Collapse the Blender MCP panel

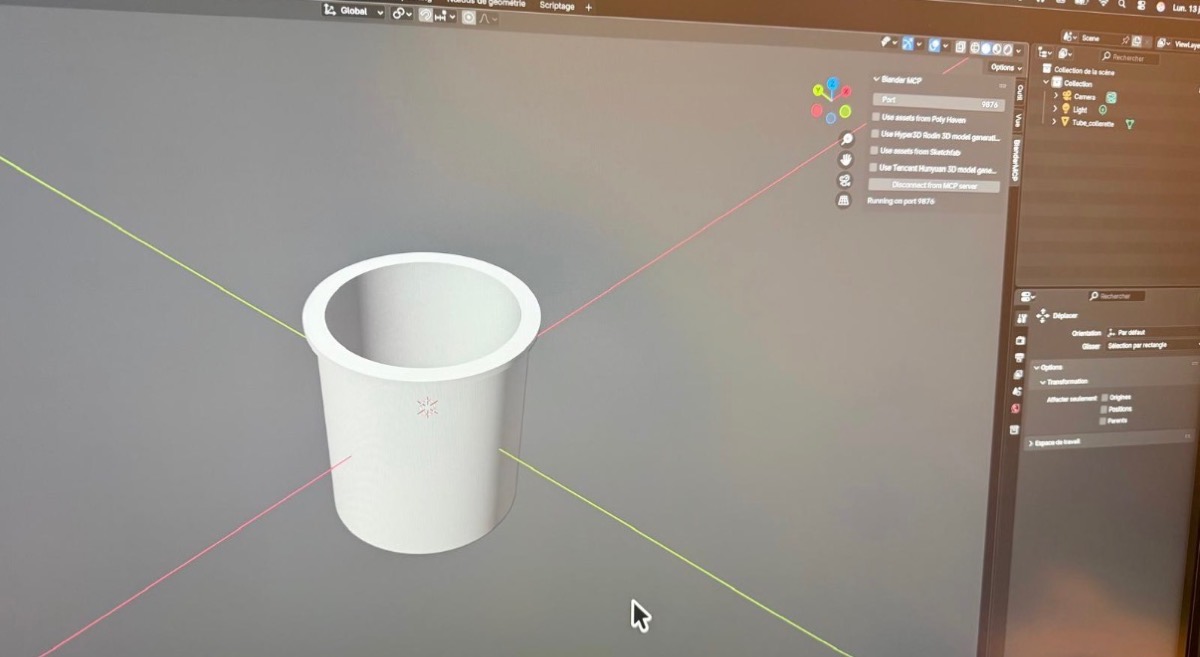click(x=877, y=79)
